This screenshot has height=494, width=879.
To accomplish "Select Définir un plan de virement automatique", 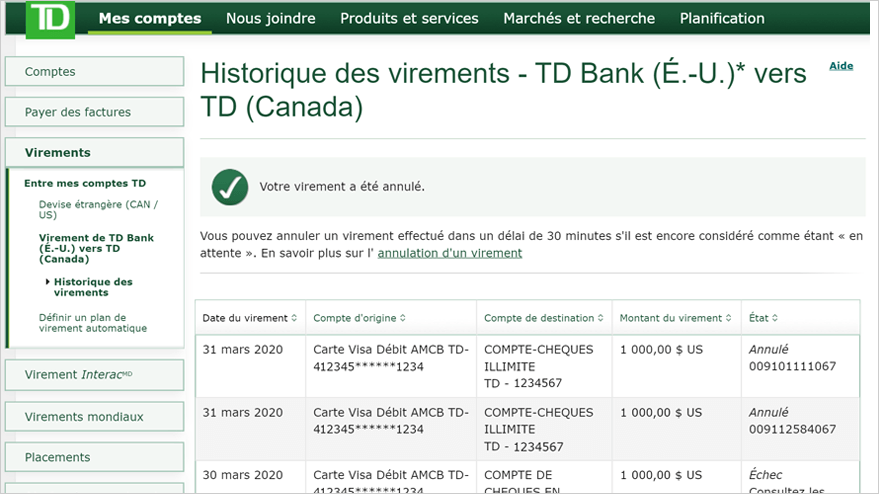I will pyautogui.click(x=92, y=322).
